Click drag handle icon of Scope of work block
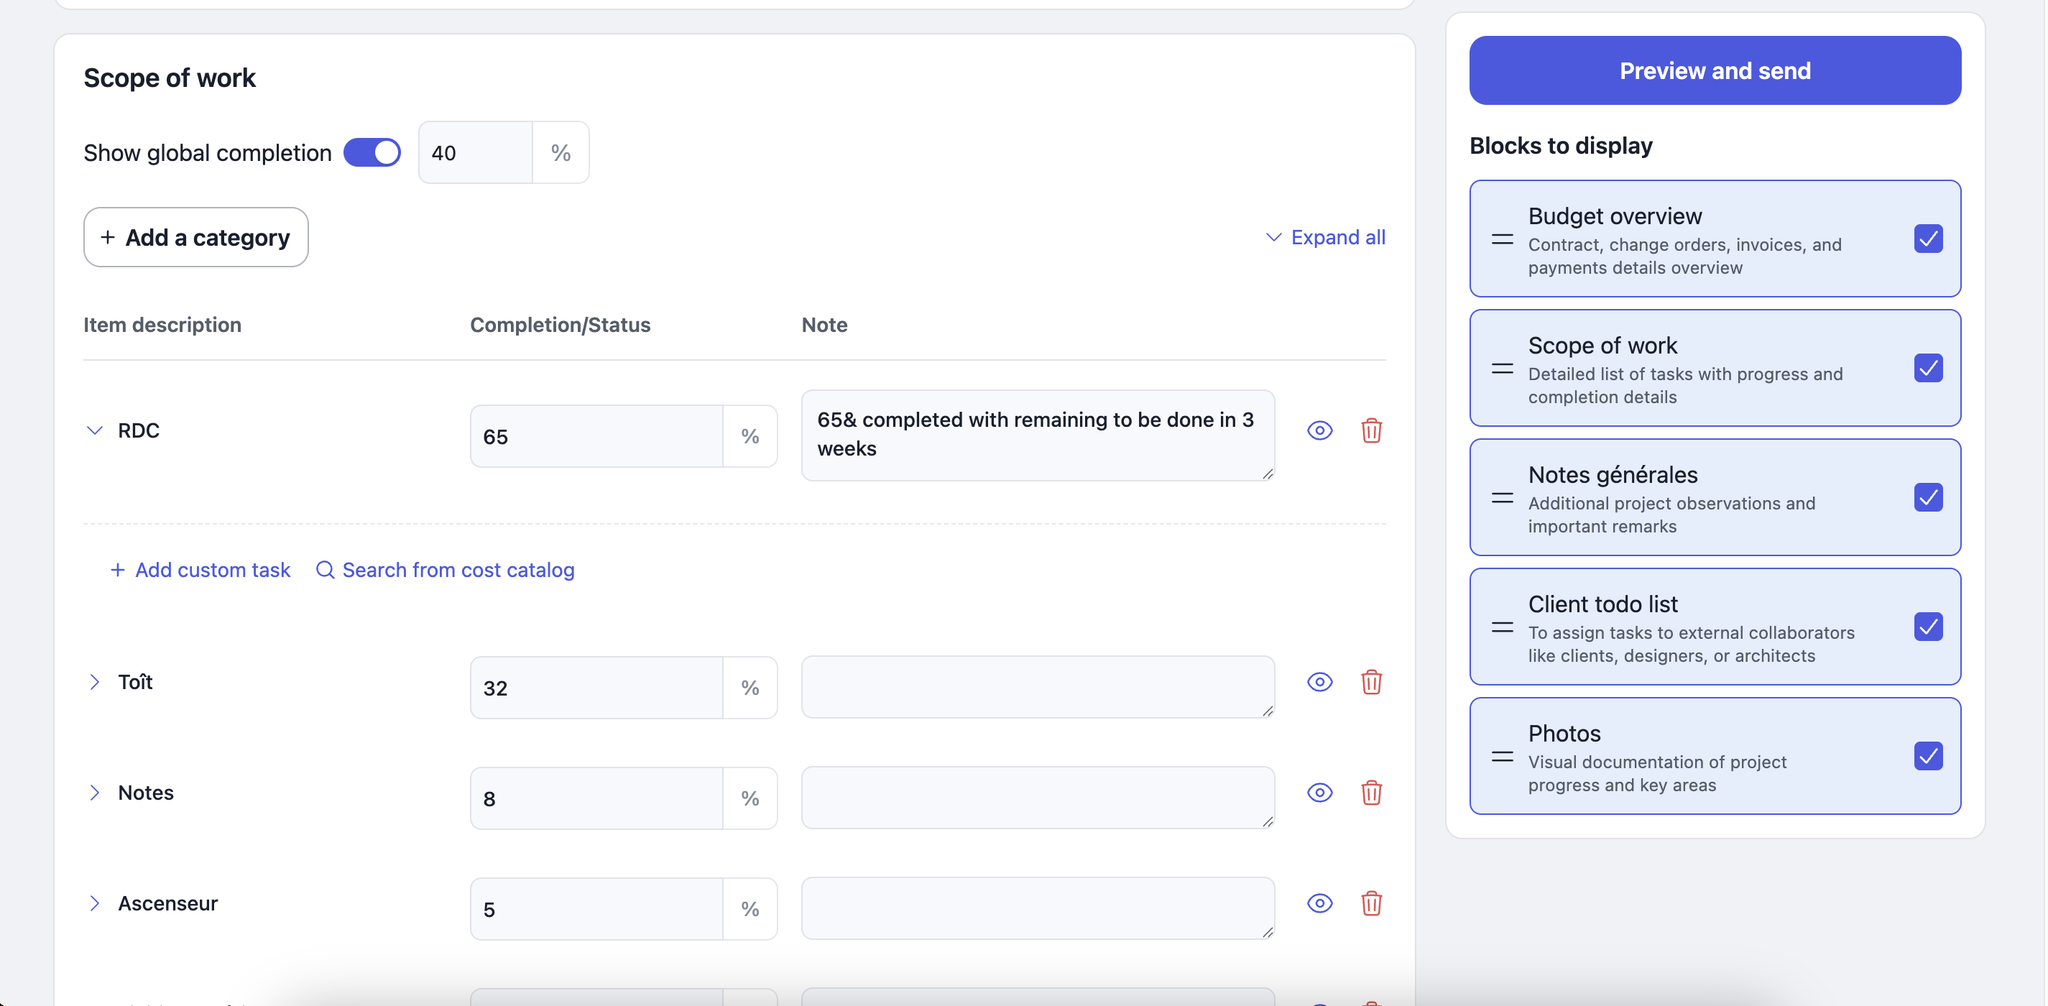Image resolution: width=2048 pixels, height=1006 pixels. [1502, 368]
